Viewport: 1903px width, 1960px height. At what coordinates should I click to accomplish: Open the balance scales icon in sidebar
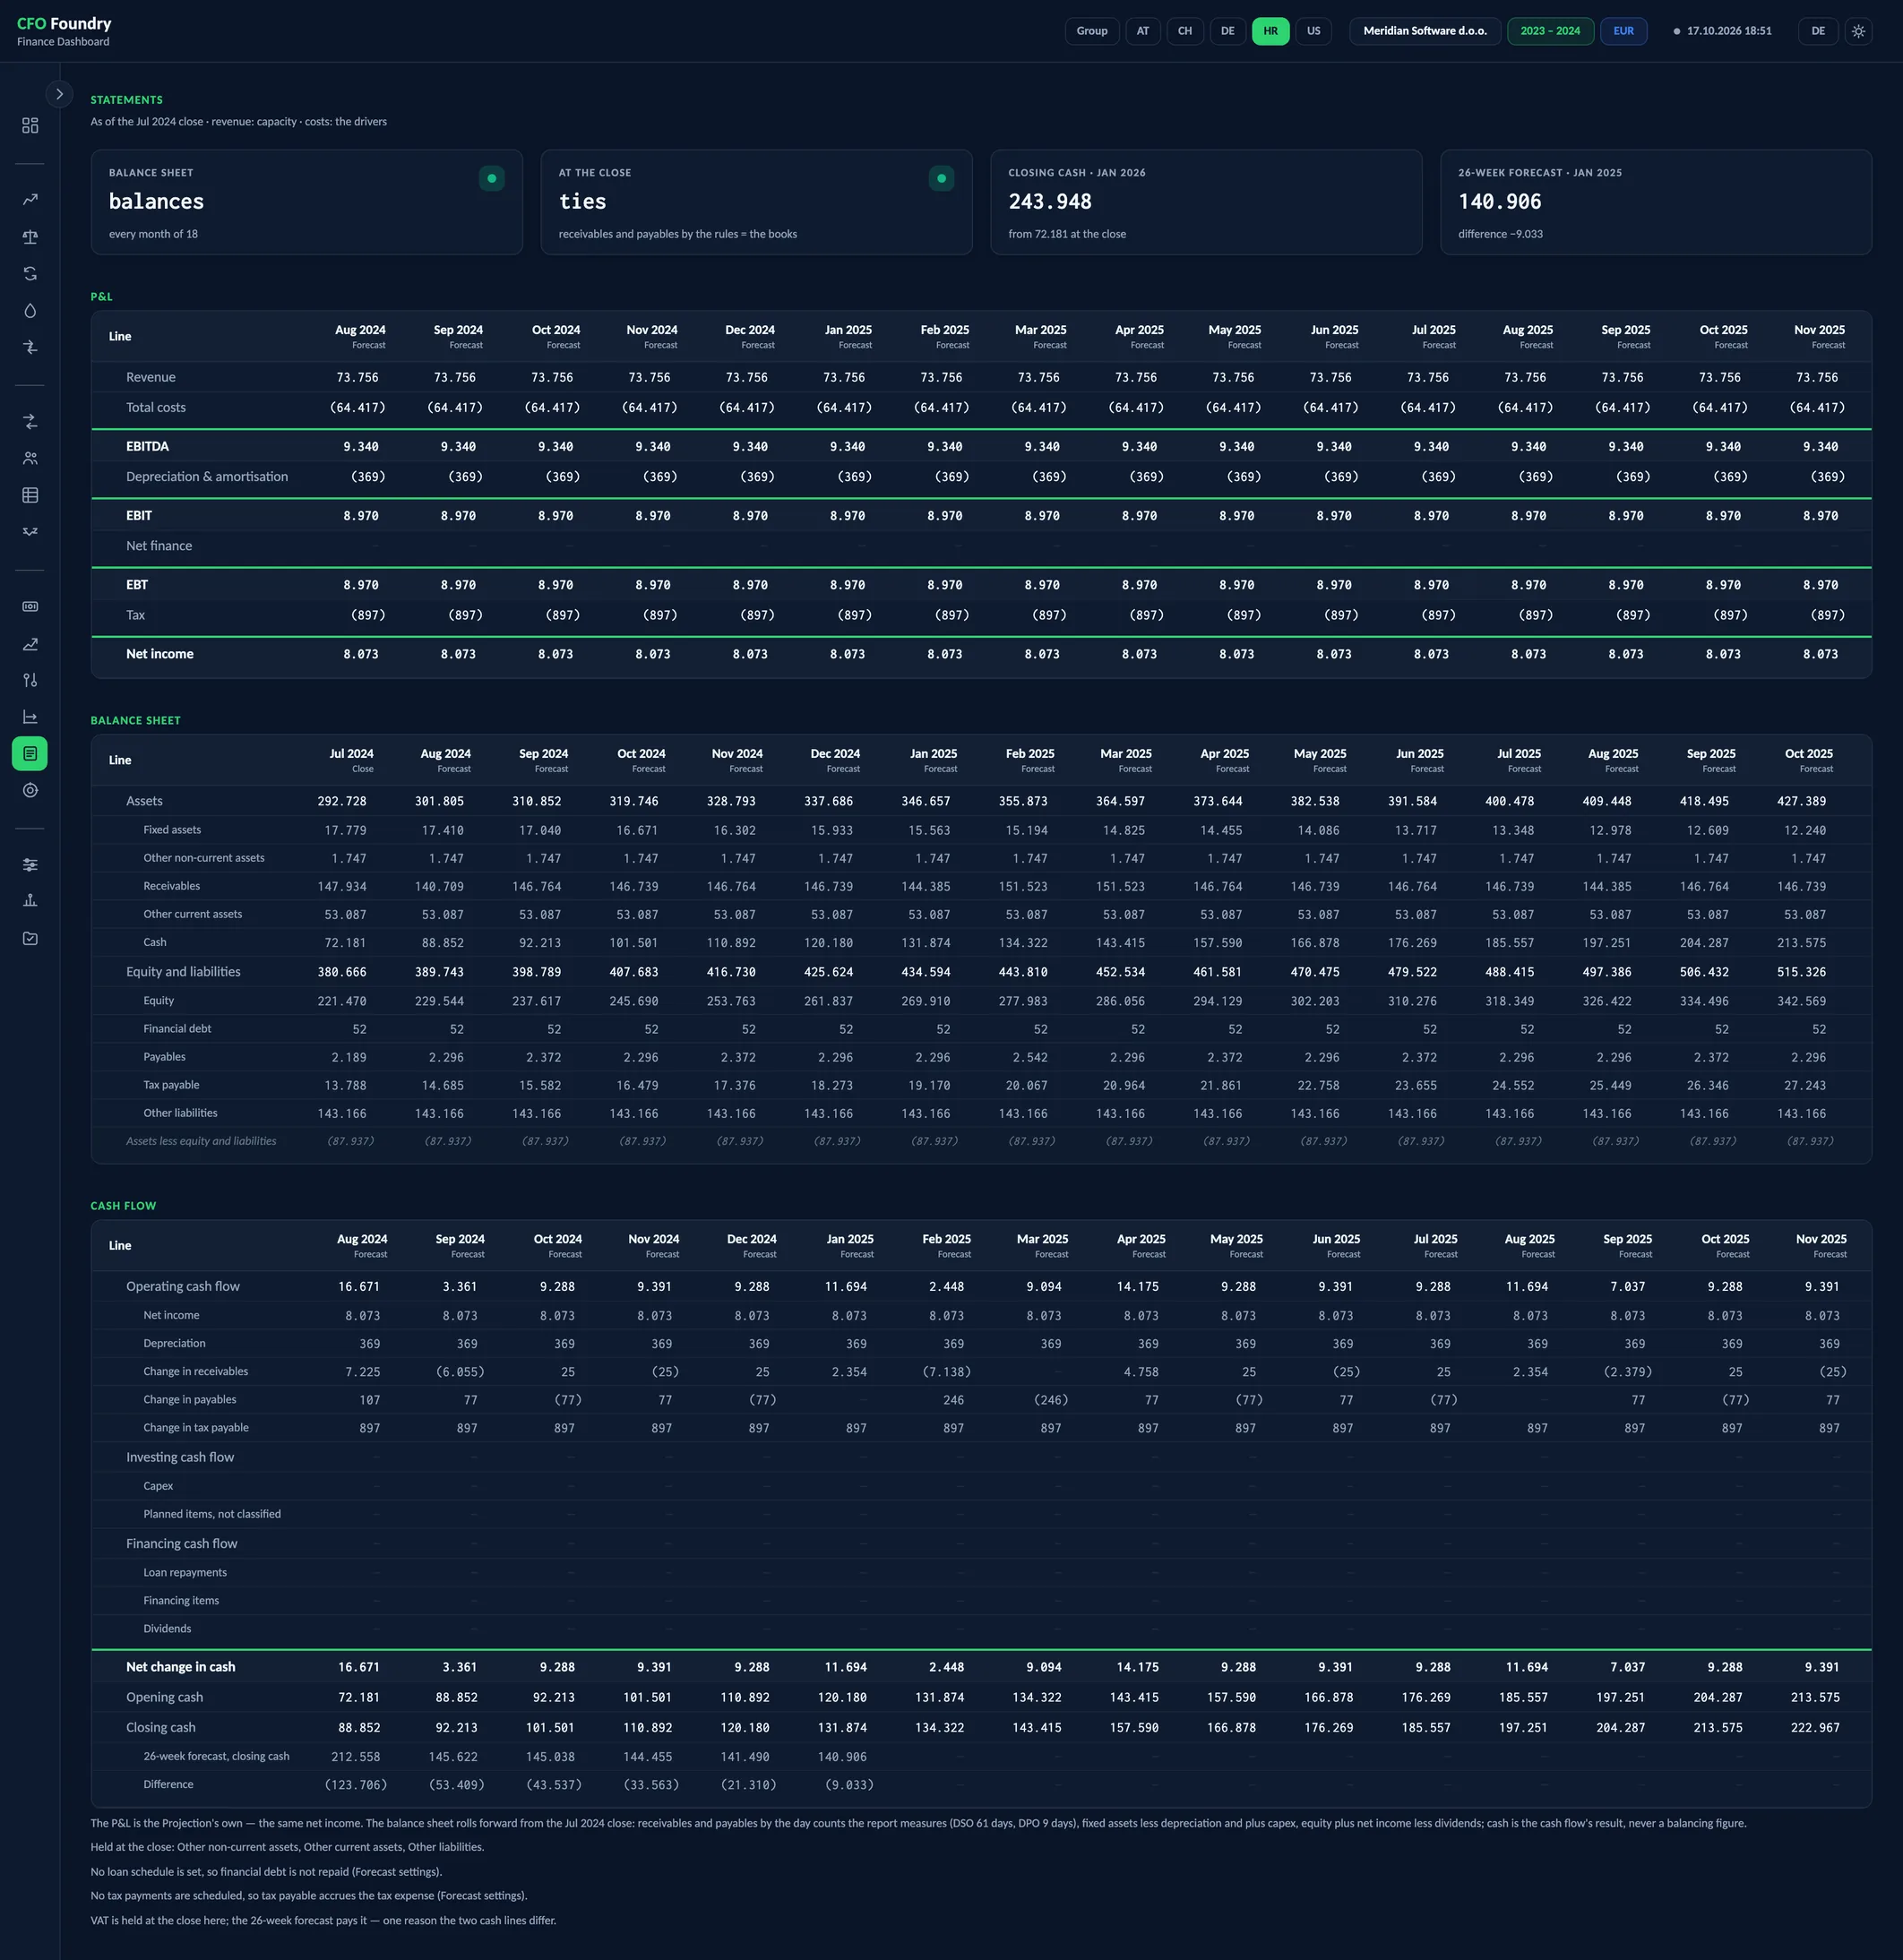(x=30, y=237)
